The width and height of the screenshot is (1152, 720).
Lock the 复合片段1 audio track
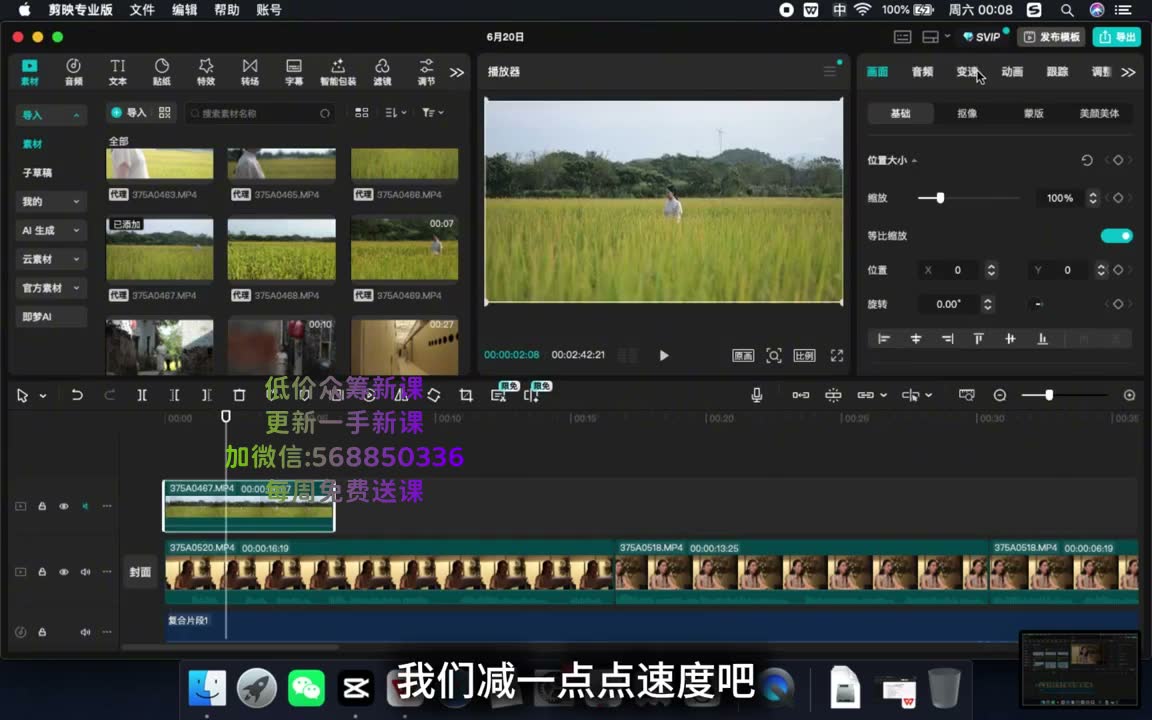point(42,632)
